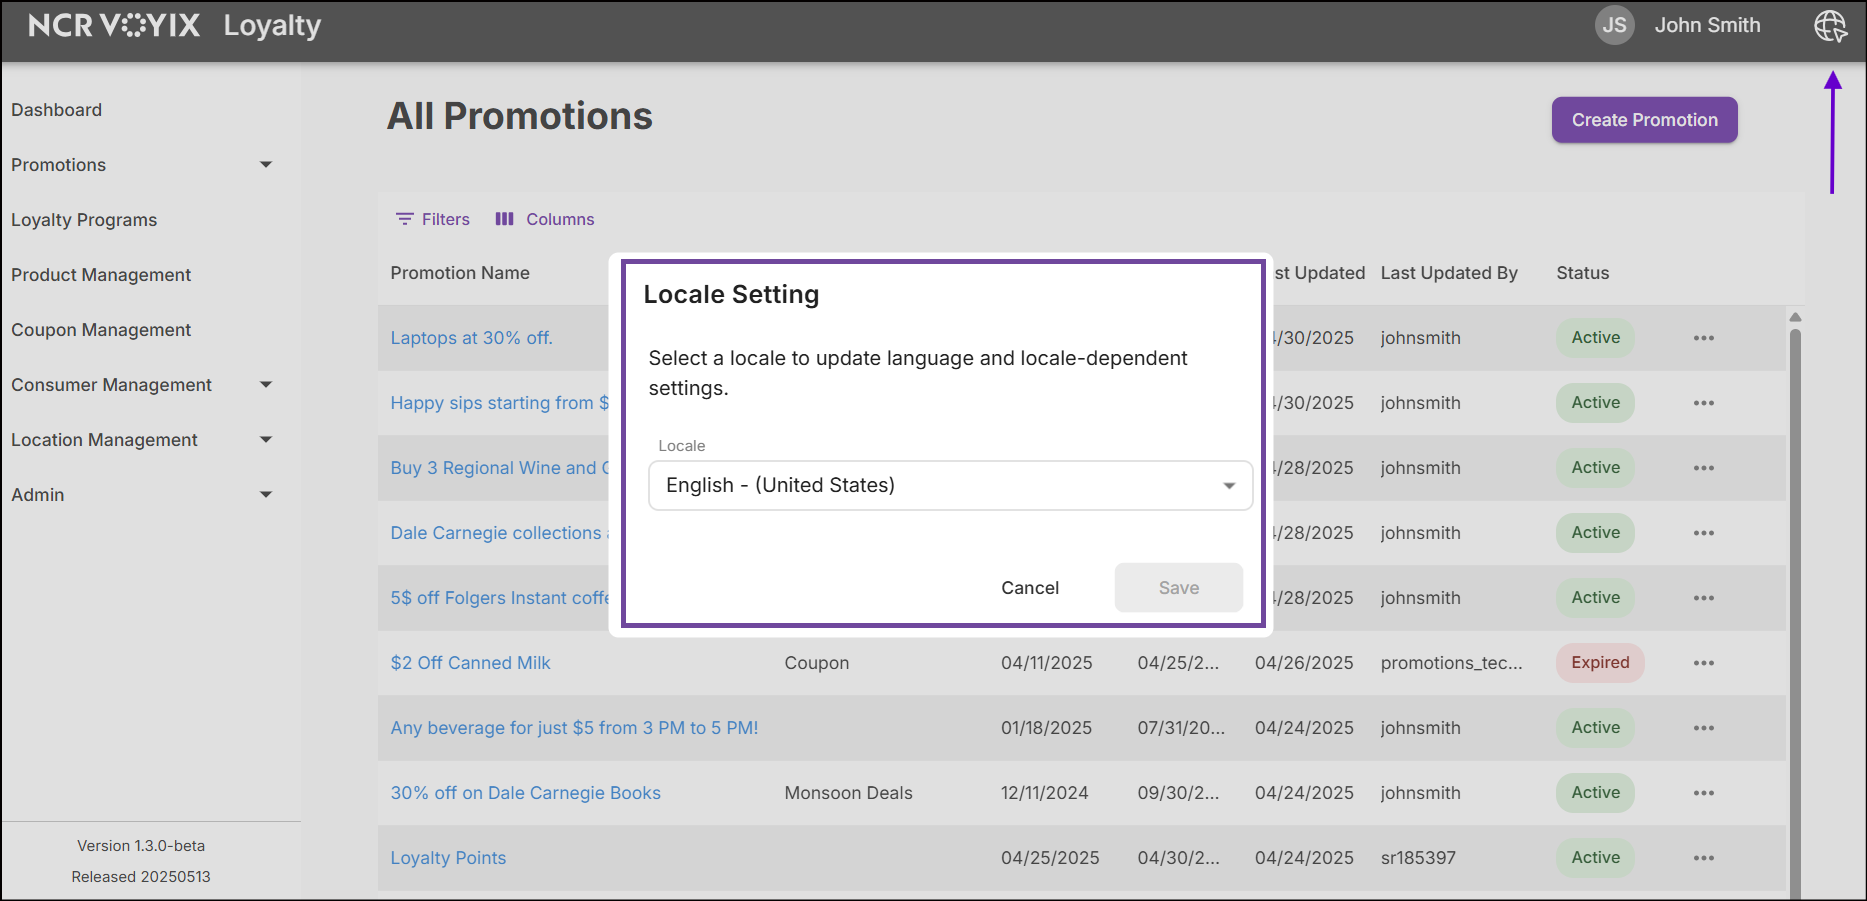
Task: Click sr185397 last updated by cell
Action: (x=1418, y=858)
